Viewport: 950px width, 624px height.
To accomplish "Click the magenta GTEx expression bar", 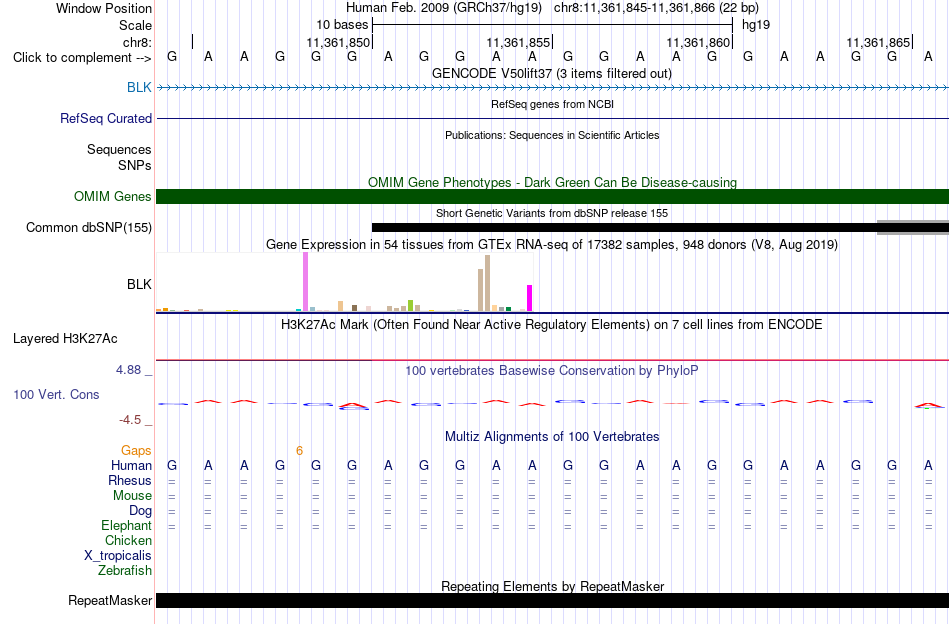I will pos(530,298).
